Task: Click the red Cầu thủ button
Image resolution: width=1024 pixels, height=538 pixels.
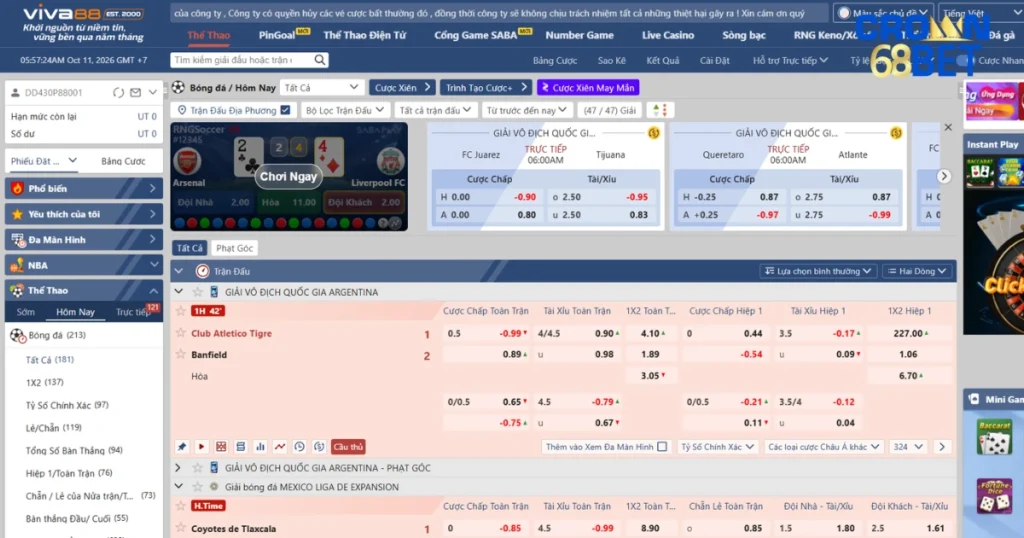Action: (x=347, y=447)
